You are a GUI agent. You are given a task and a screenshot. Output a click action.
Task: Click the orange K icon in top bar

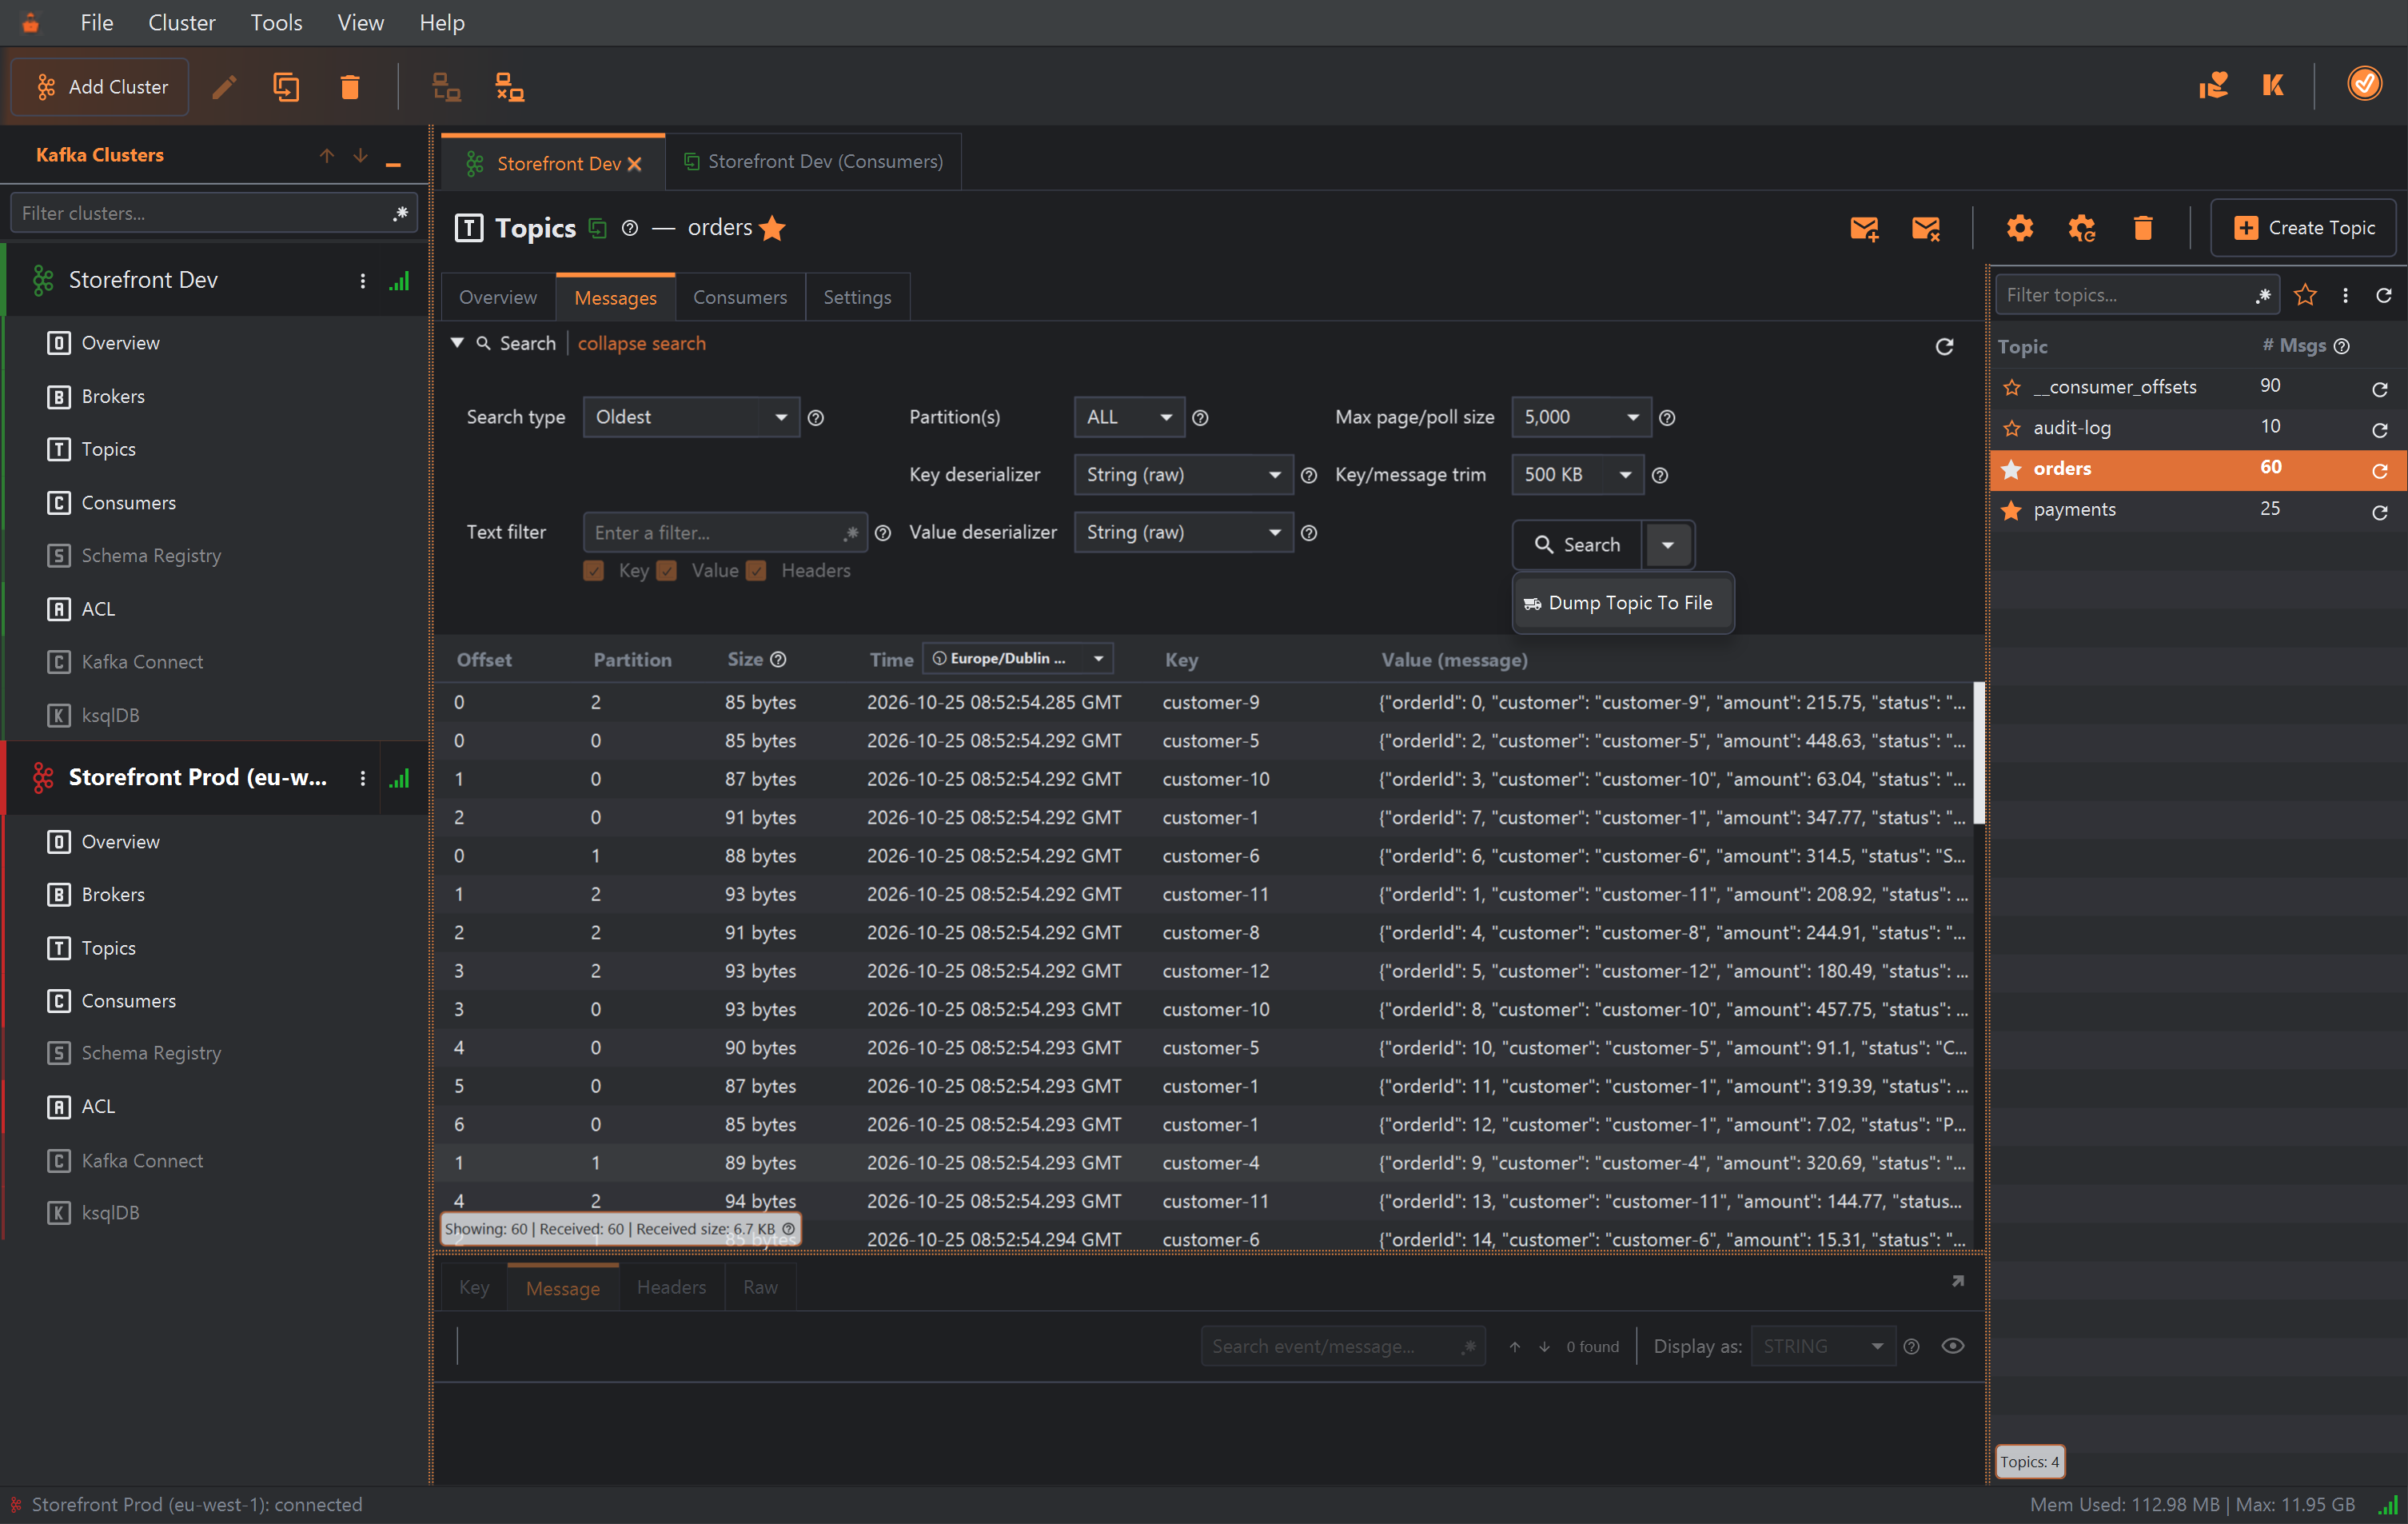[2273, 85]
